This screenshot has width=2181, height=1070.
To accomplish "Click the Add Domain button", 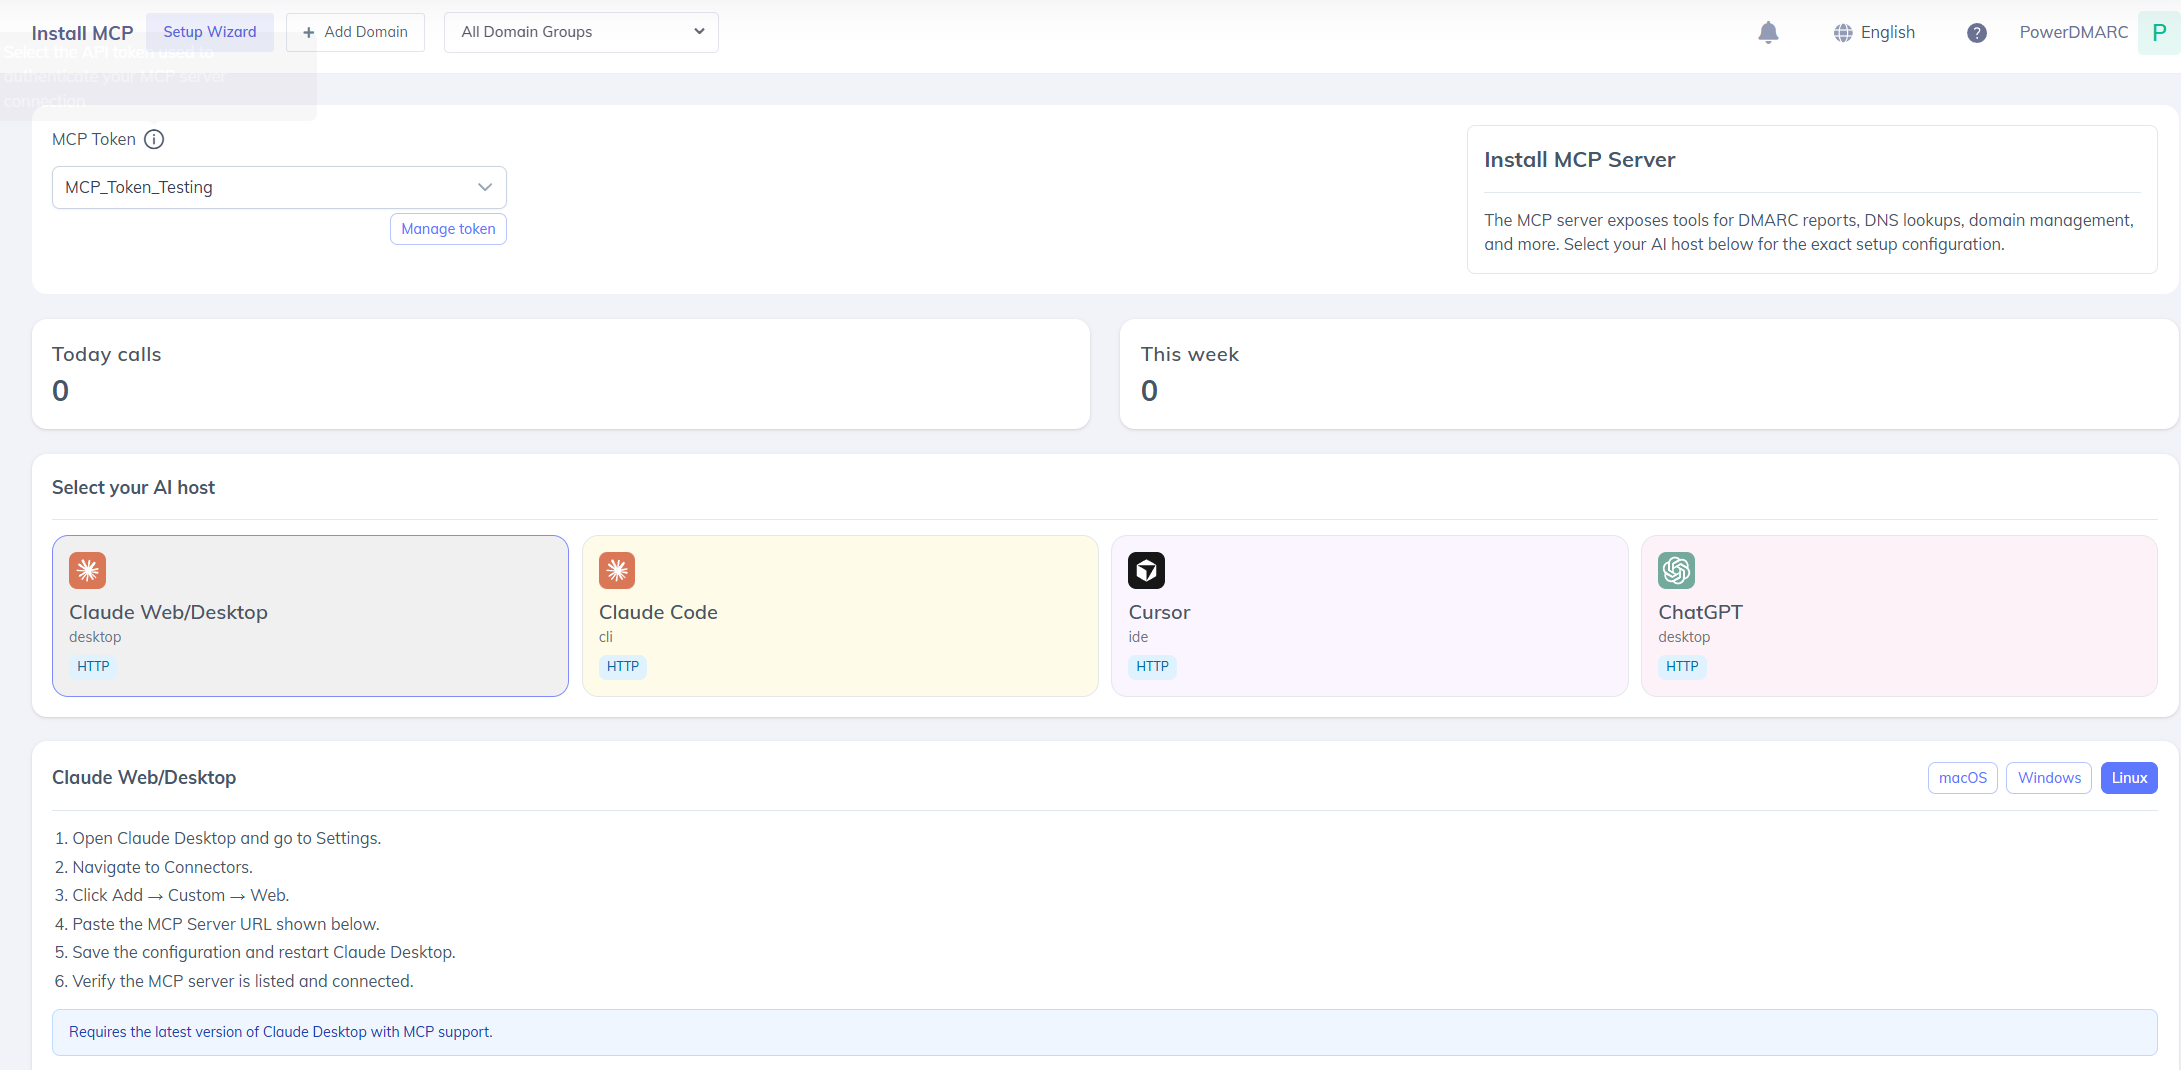I will [x=355, y=32].
